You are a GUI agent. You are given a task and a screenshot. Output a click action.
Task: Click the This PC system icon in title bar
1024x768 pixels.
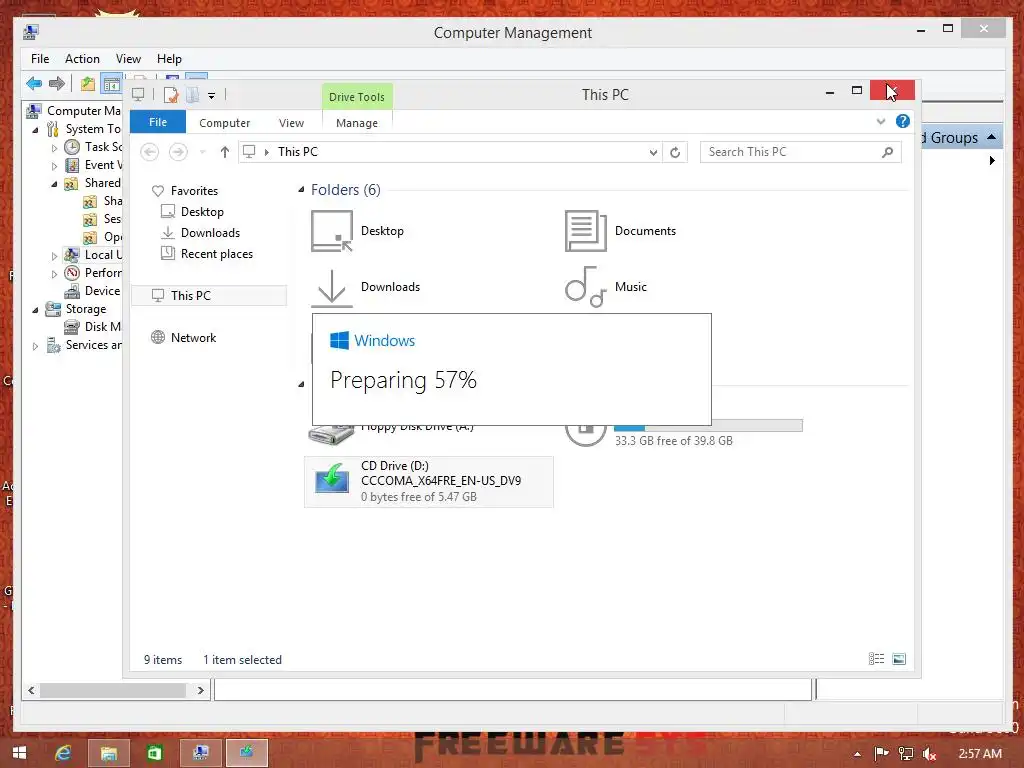(138, 95)
